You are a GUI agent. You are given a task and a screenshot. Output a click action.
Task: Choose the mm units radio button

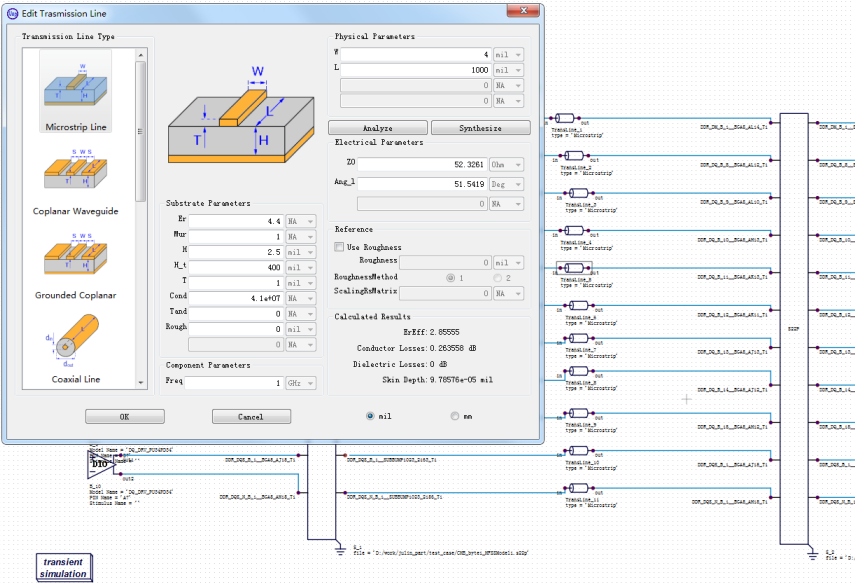pos(455,416)
